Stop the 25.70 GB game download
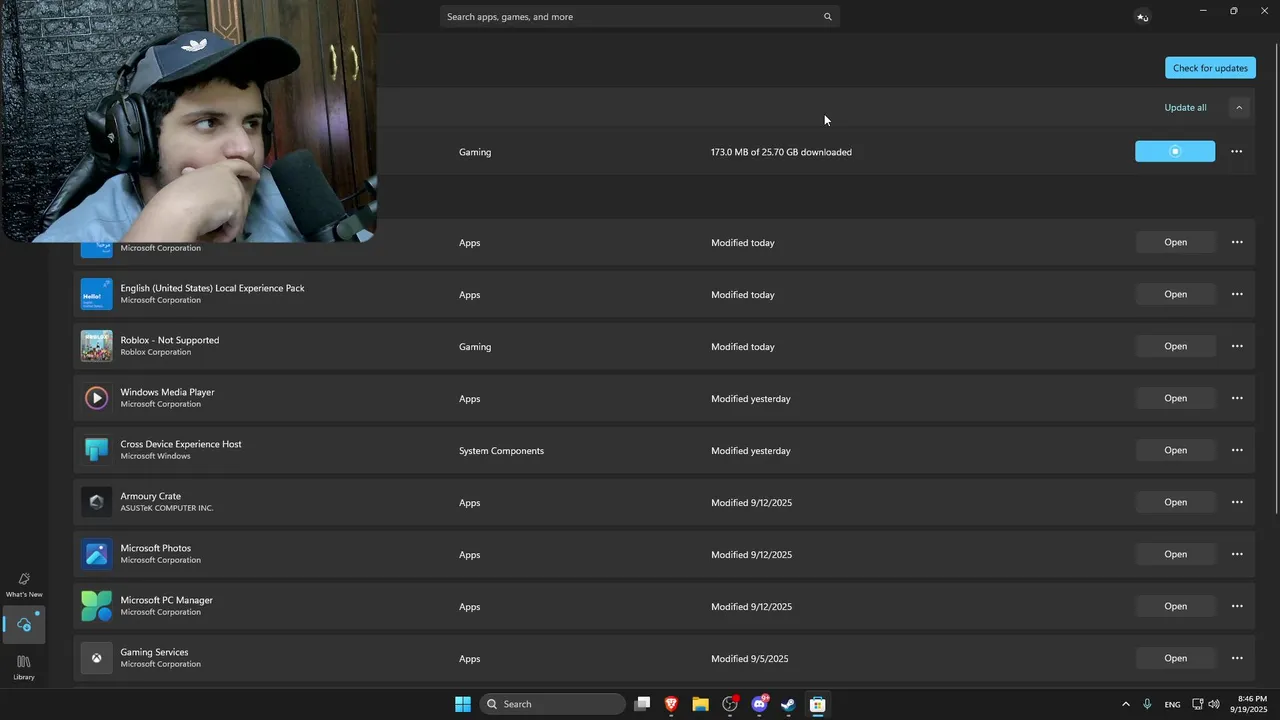Viewport: 1280px width, 720px height. click(x=1175, y=151)
